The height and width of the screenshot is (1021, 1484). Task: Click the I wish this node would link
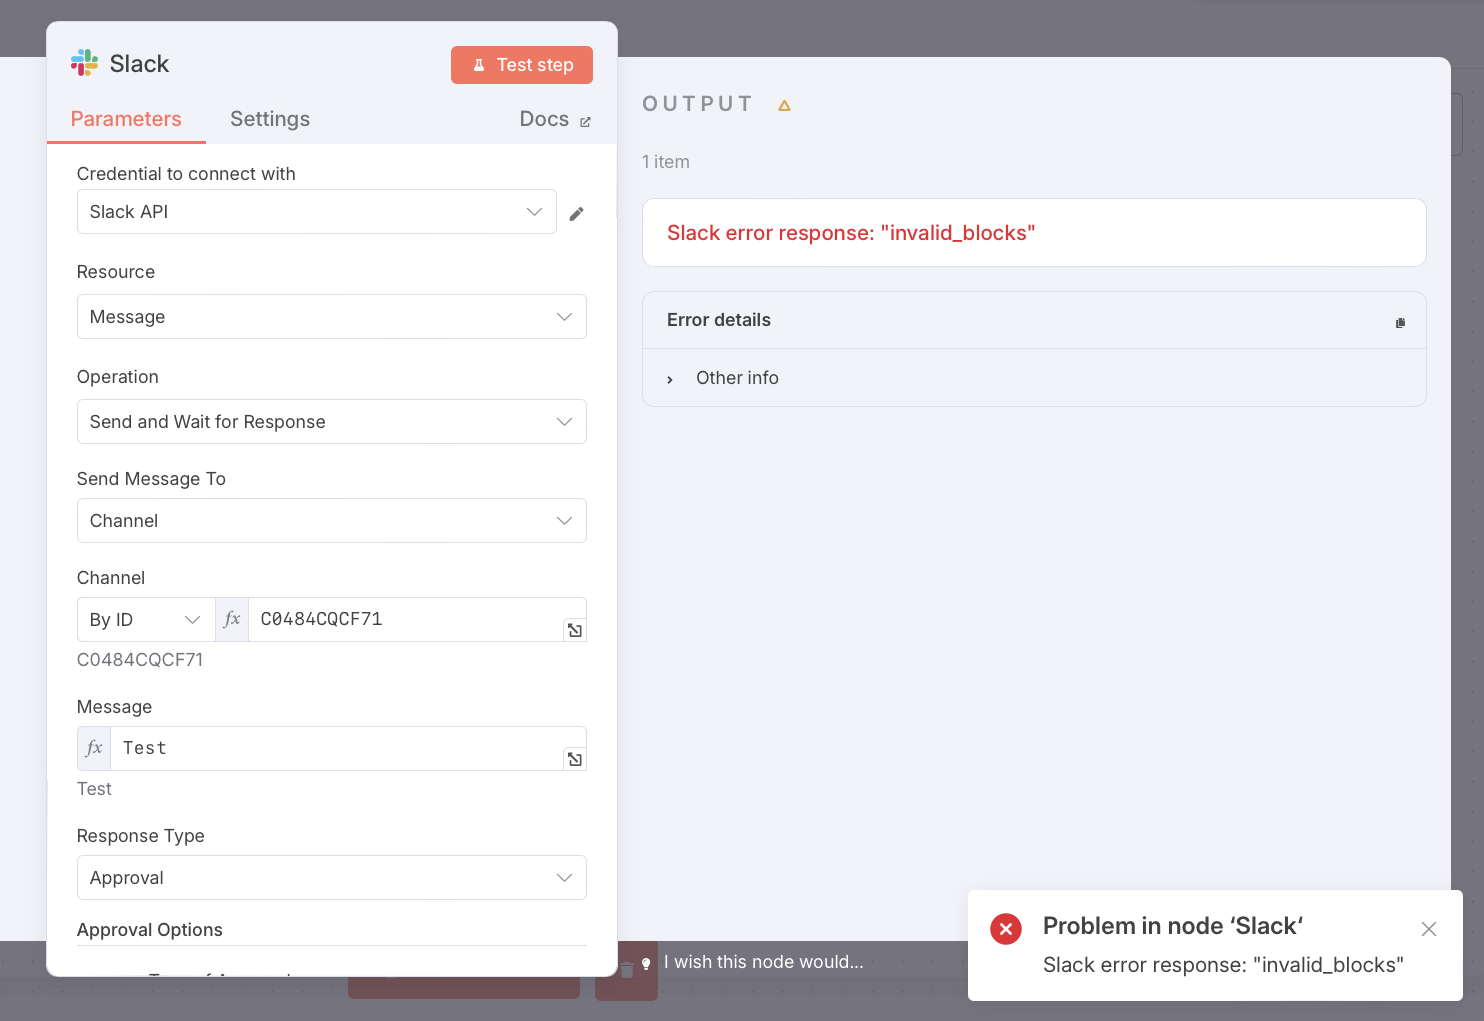pyautogui.click(x=764, y=962)
